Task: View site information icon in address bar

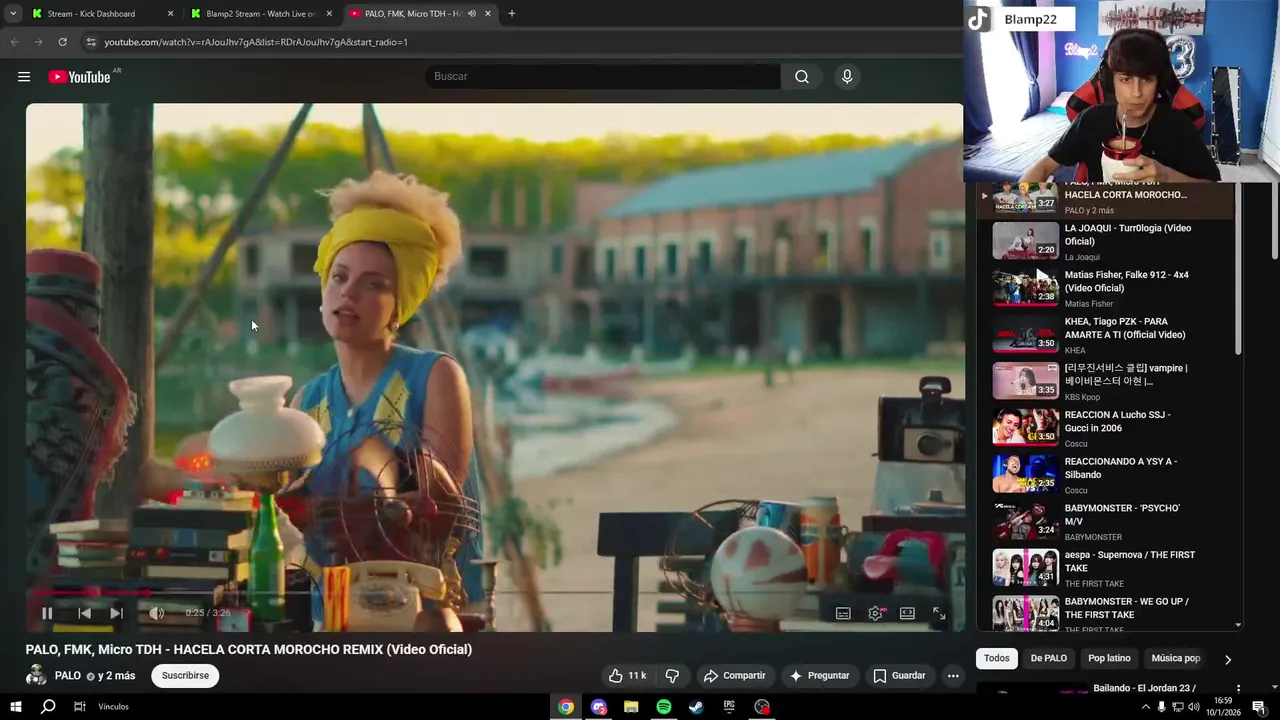Action: click(90, 42)
